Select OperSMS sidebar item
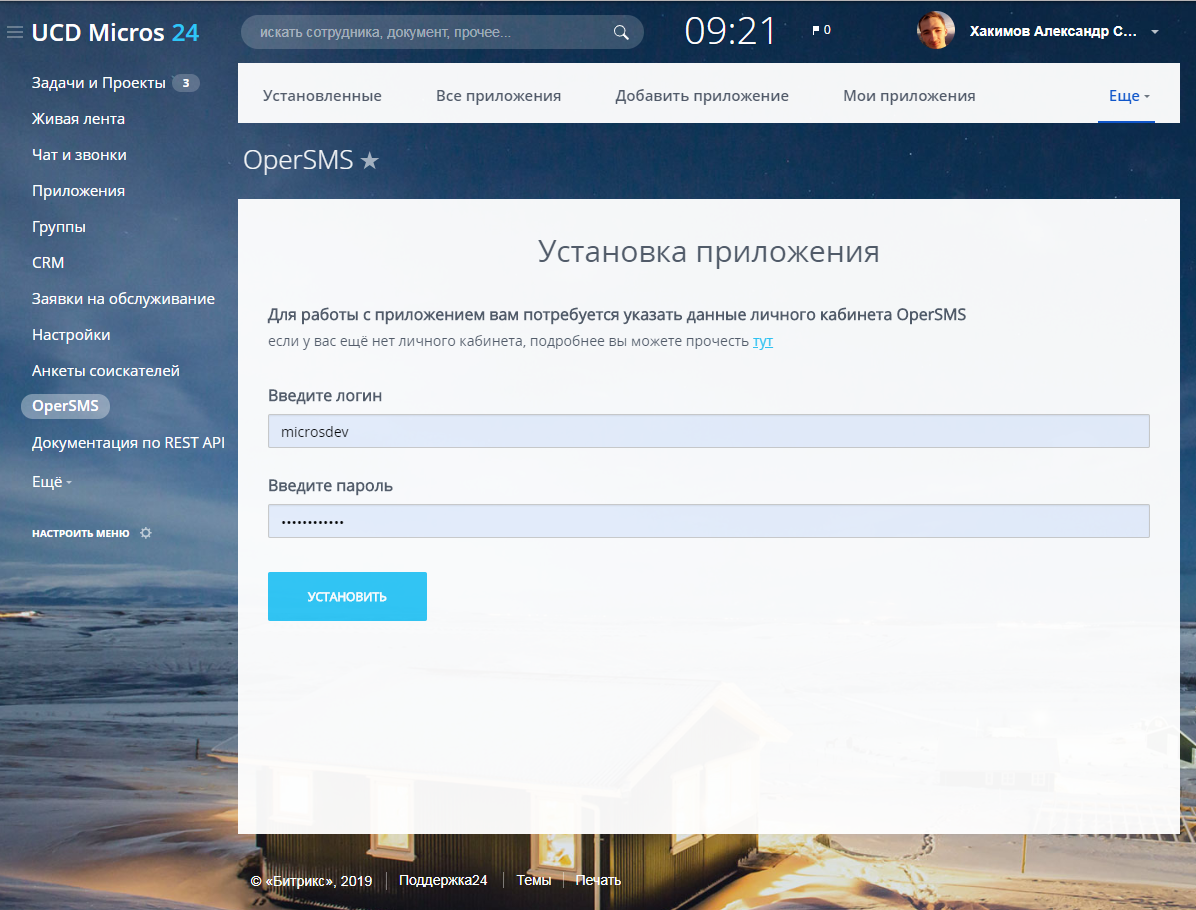The height and width of the screenshot is (910, 1196). pyautogui.click(x=66, y=406)
